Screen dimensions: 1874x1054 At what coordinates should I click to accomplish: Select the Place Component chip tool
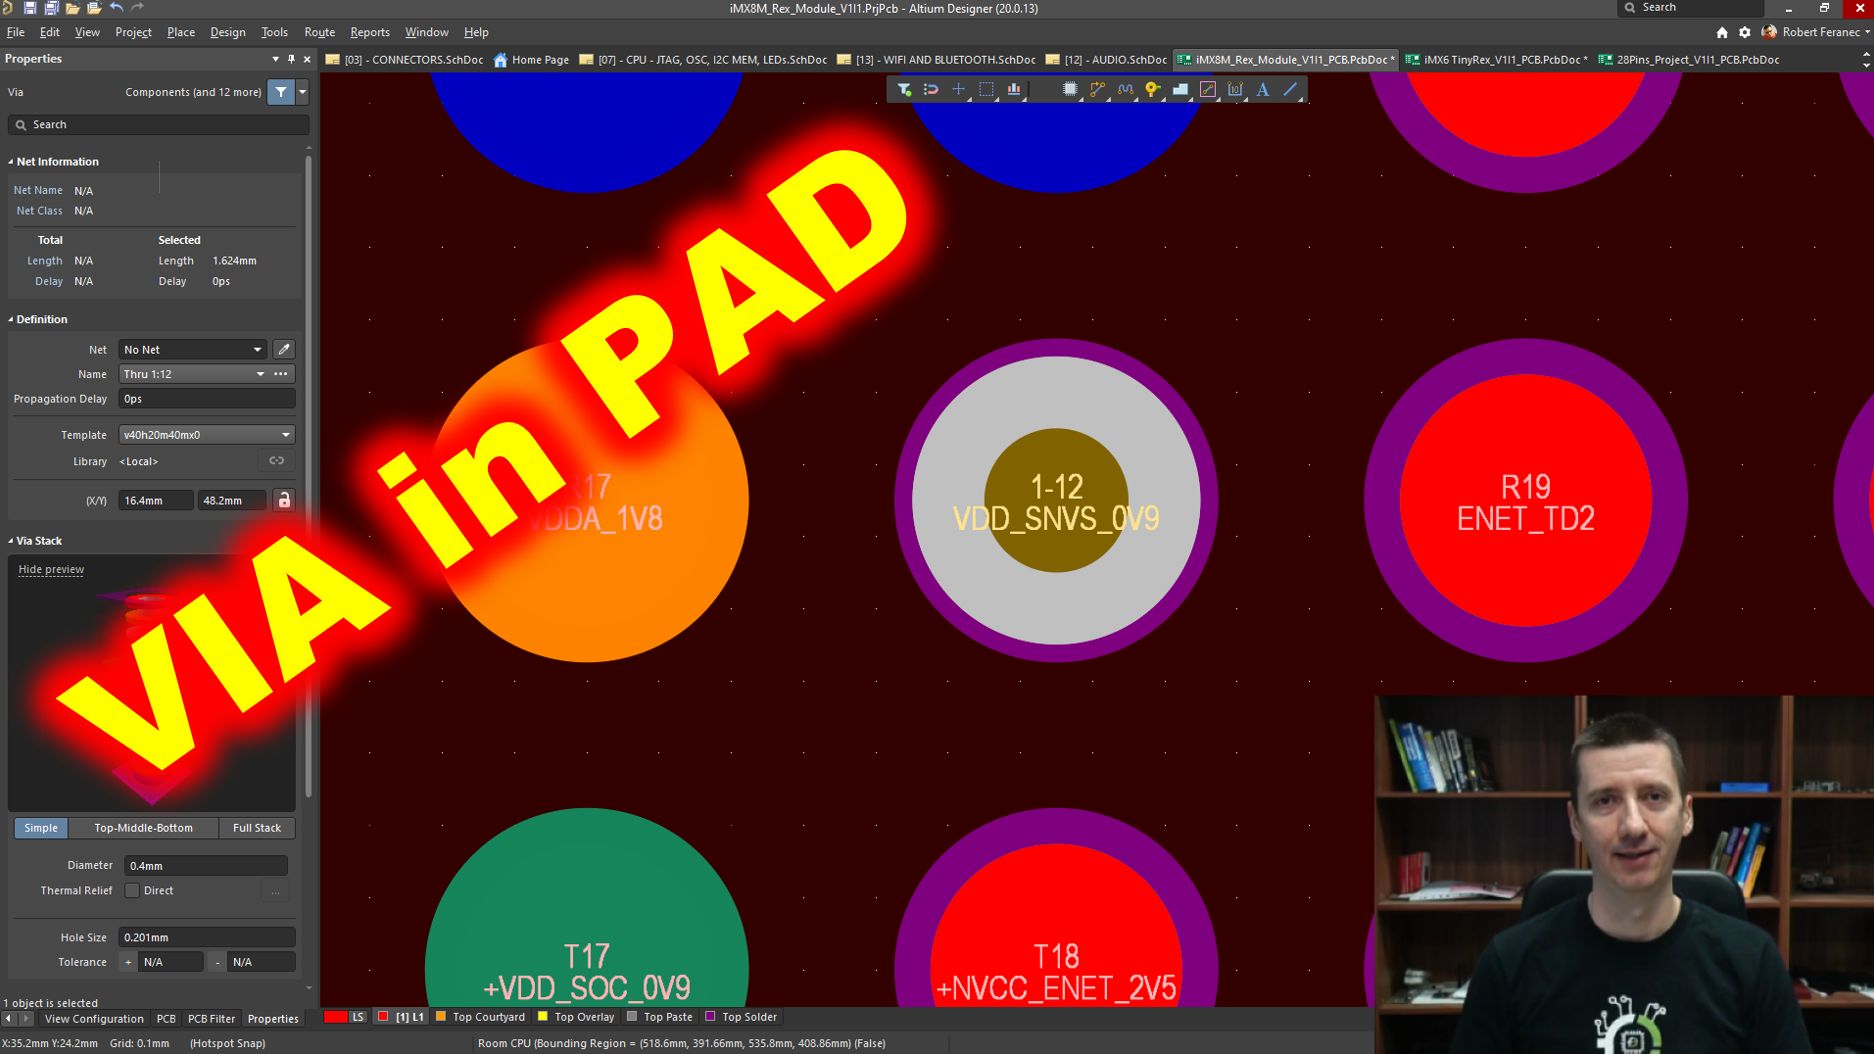(x=1069, y=90)
